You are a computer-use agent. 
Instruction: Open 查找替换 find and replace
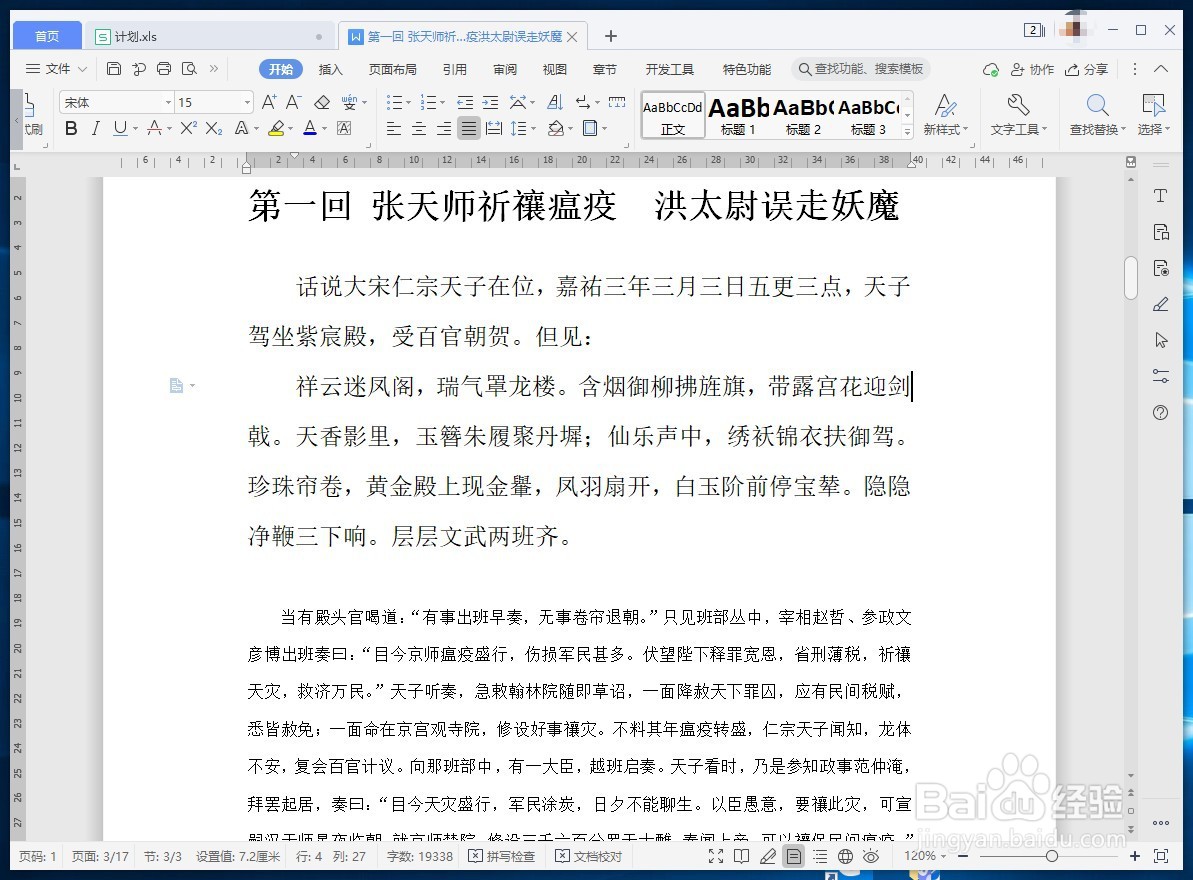point(1097,114)
